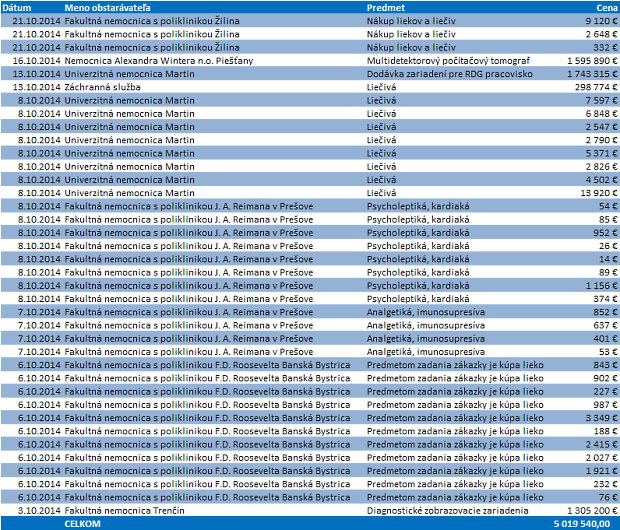The image size is (620, 530).
Task: Select the price 902 €
Action: click(605, 379)
